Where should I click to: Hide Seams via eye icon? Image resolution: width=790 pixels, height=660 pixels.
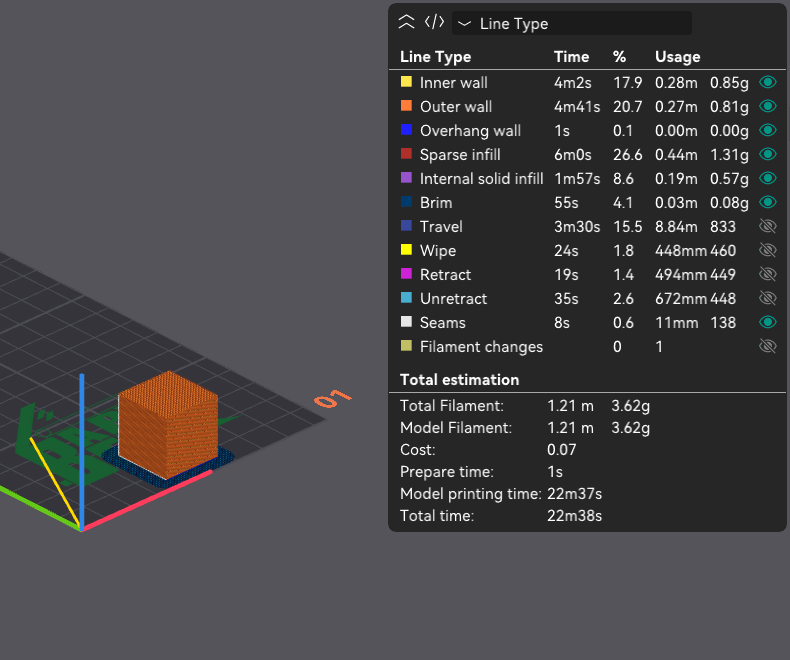click(x=768, y=322)
